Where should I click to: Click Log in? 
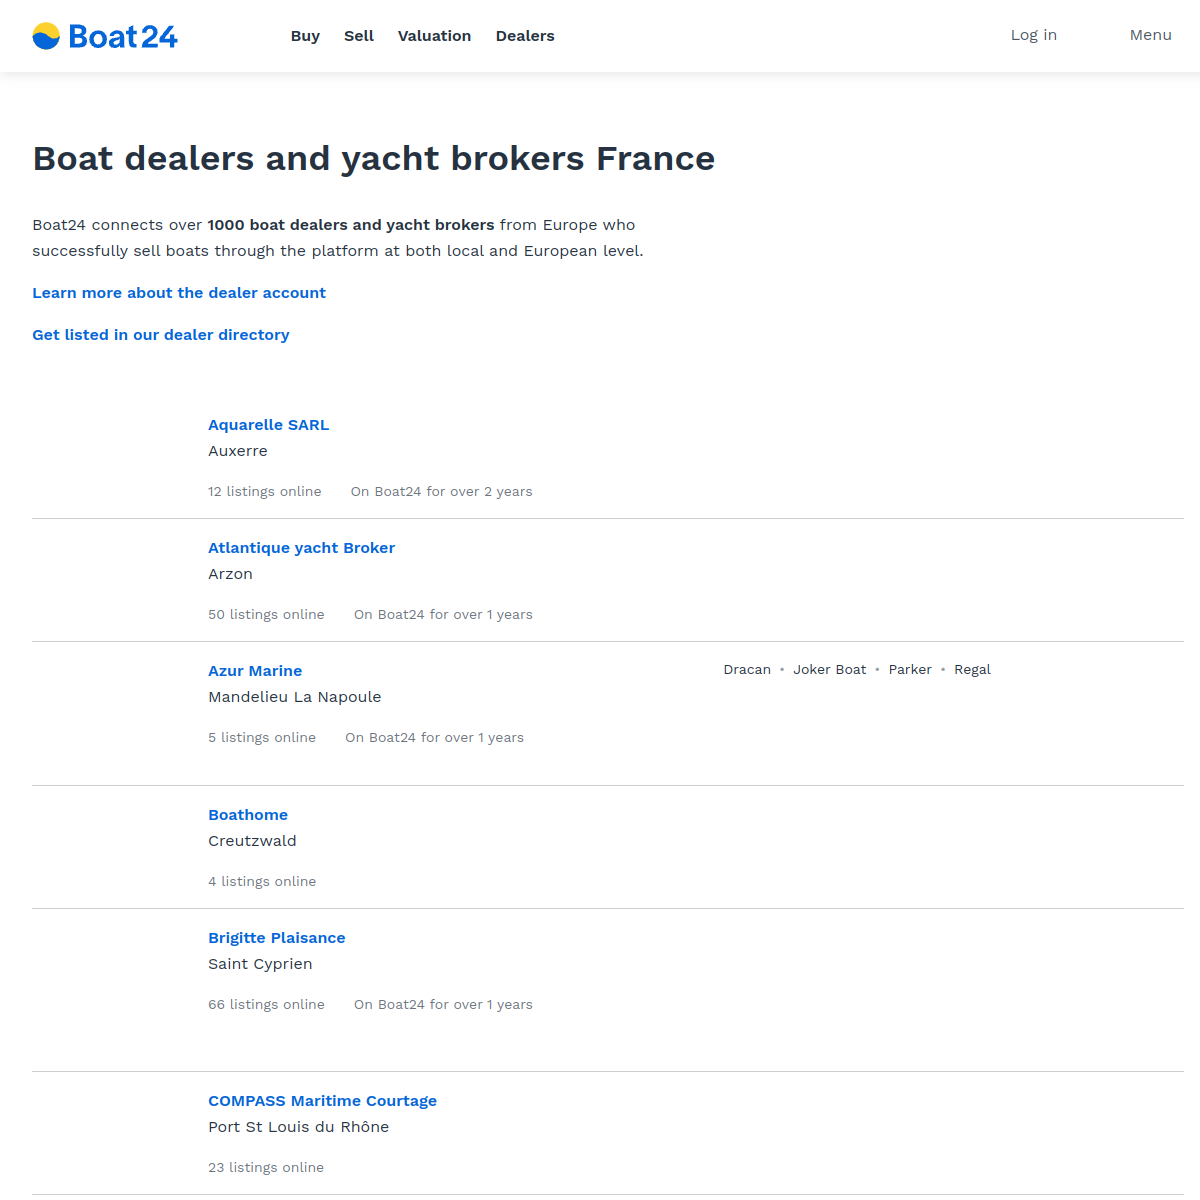[x=1033, y=35]
